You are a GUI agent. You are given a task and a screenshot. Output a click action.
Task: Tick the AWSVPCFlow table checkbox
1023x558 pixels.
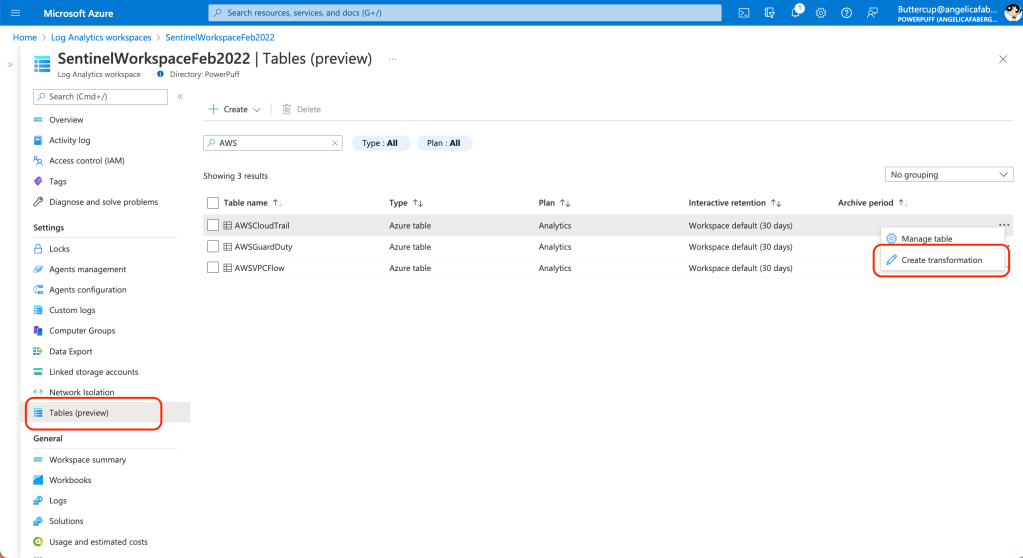click(213, 268)
